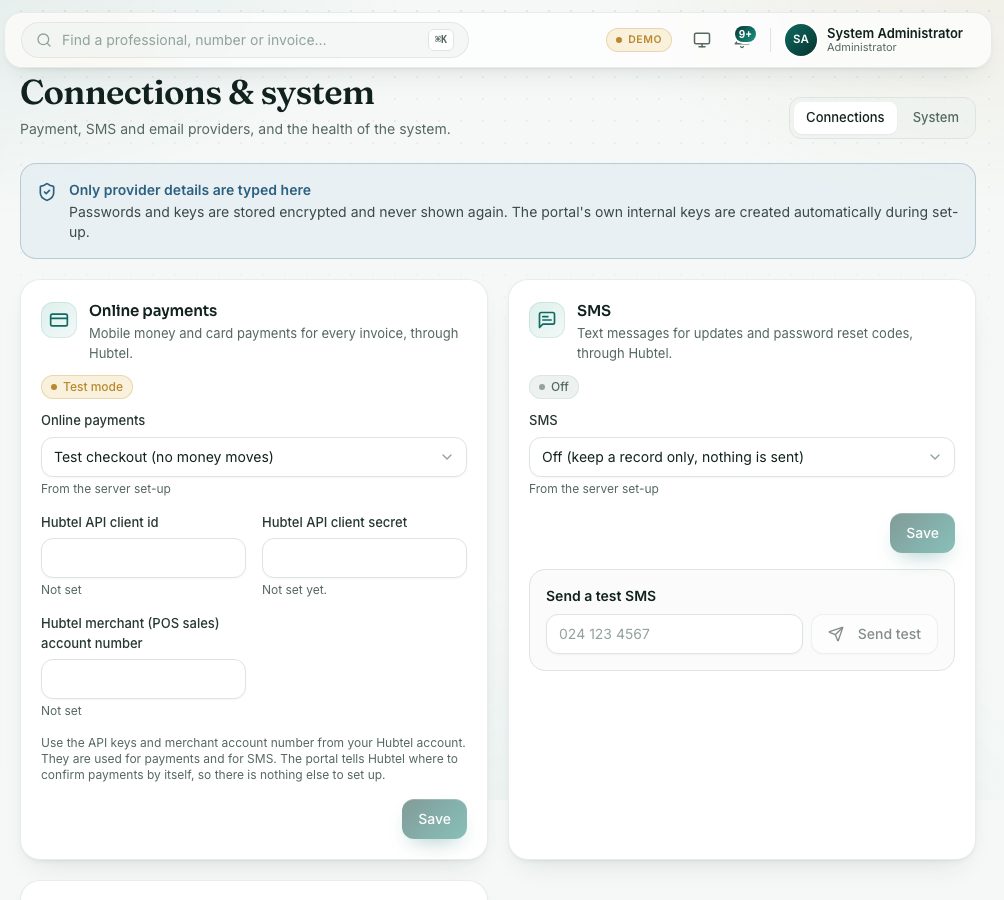Save the SMS settings
Viewport: 1004px width, 900px height.
pyautogui.click(x=922, y=533)
